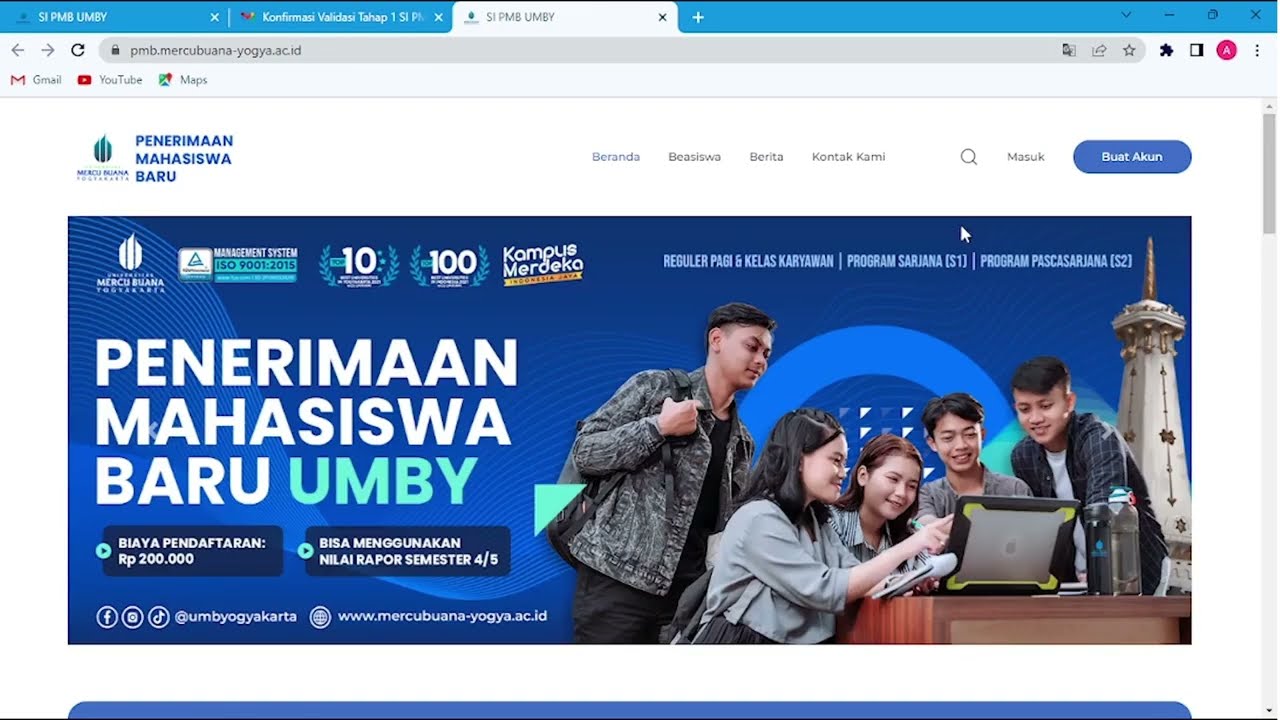This screenshot has width=1280, height=720.
Task: Click next slide arrow on banner
Action: point(1107,430)
